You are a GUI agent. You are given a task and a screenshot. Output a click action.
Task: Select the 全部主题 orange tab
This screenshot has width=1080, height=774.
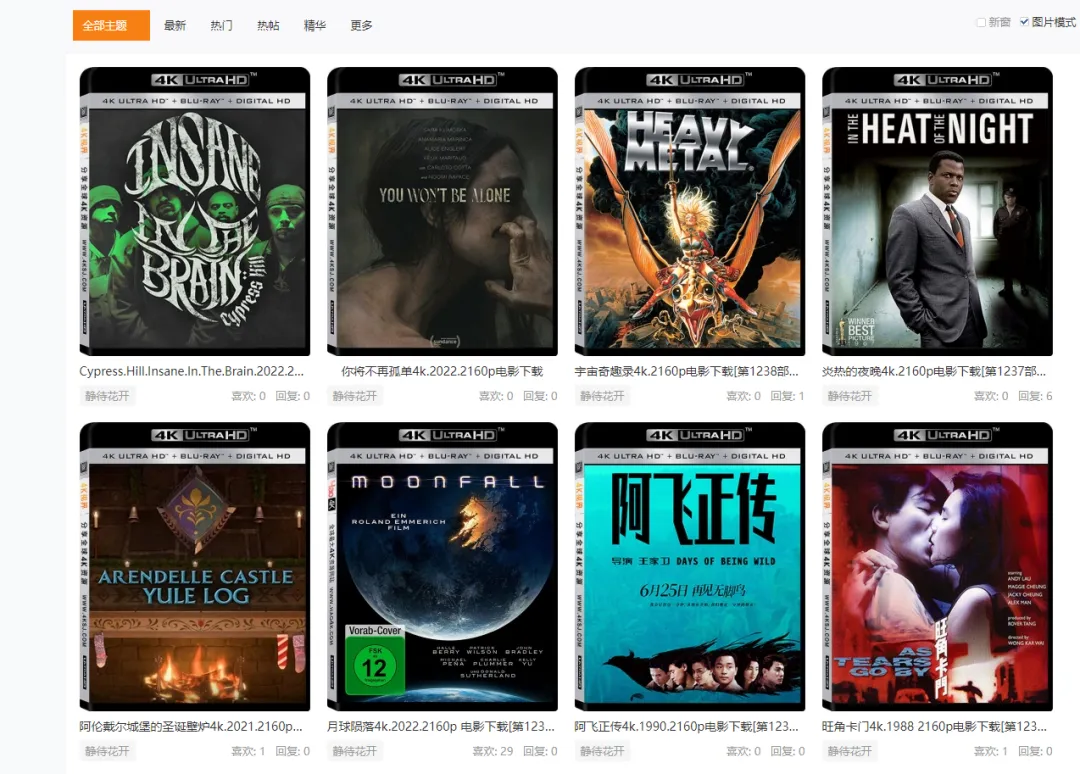[x=111, y=25]
